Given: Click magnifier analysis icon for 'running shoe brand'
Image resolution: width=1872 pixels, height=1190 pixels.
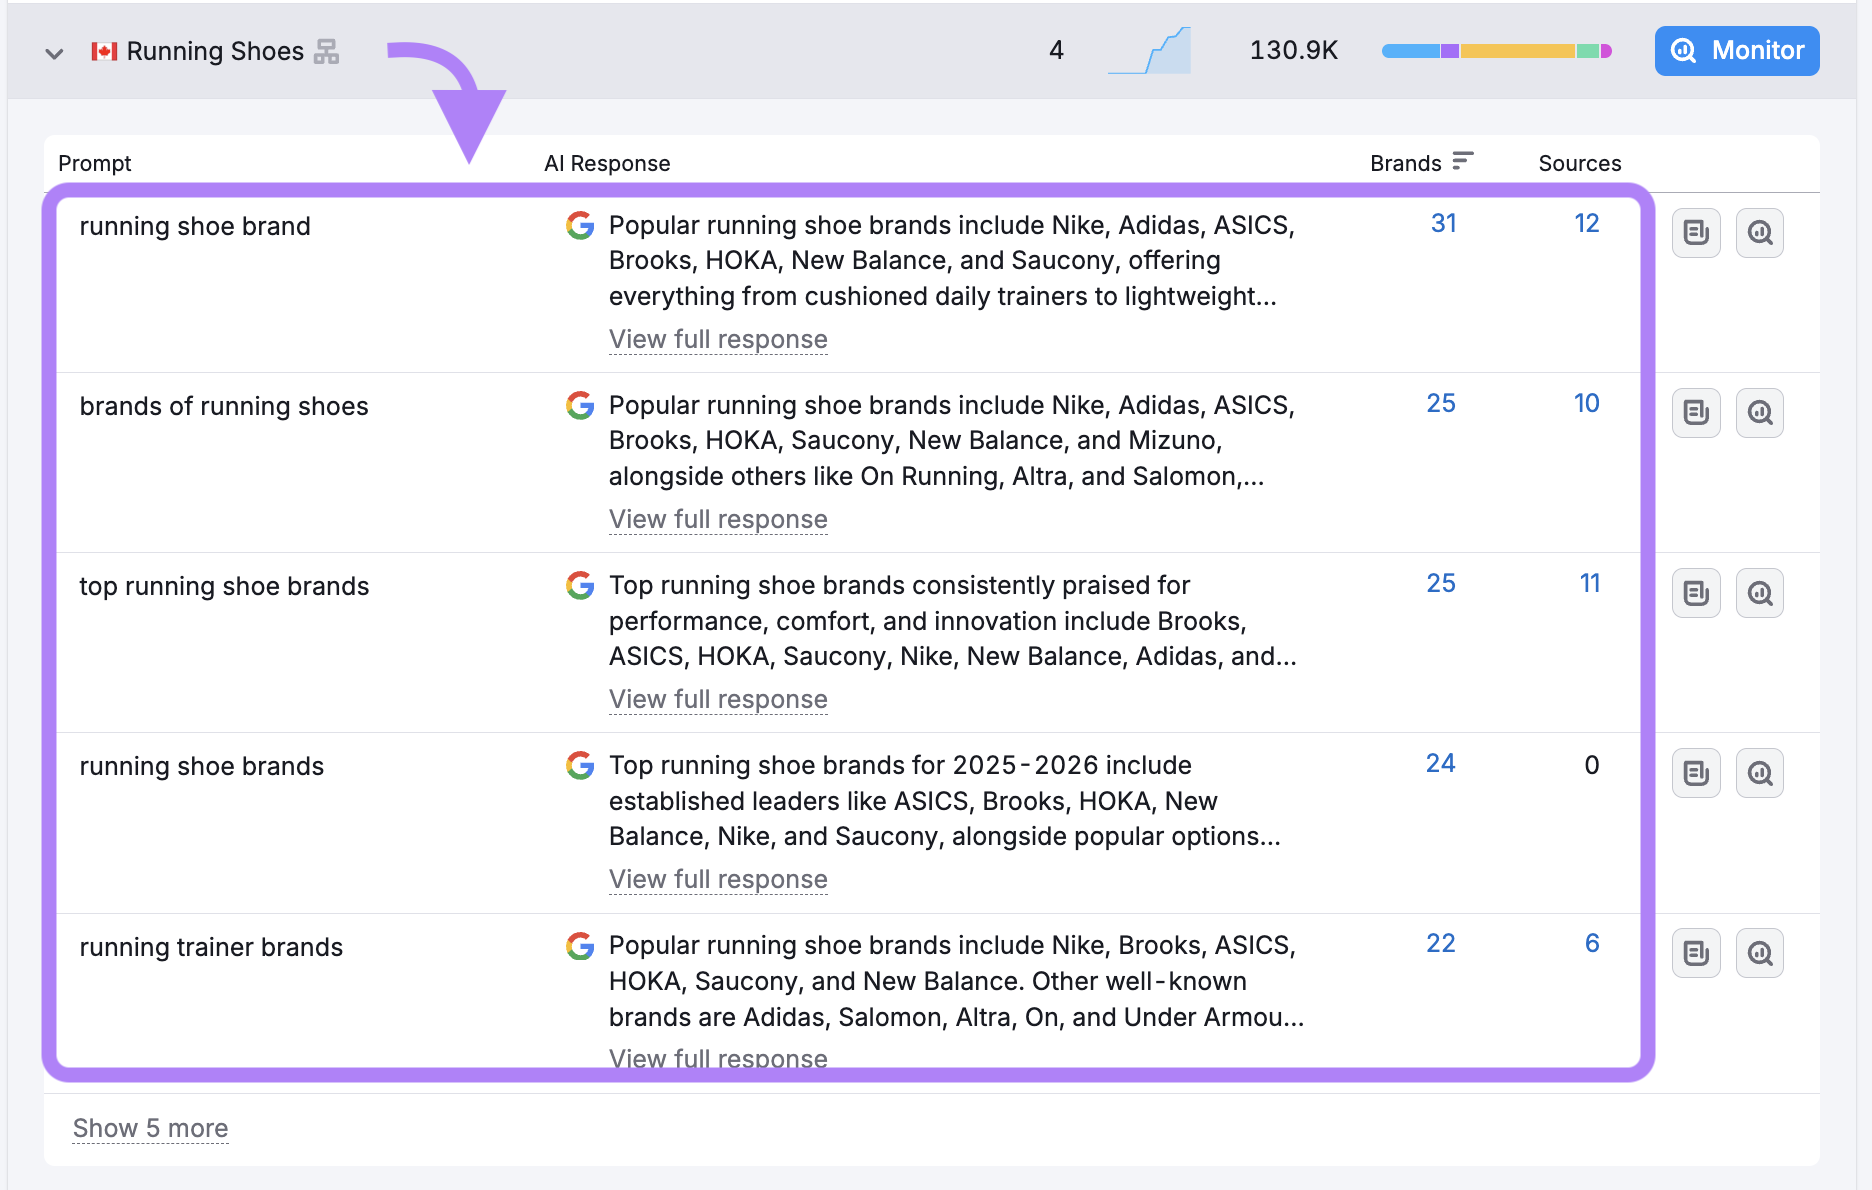Looking at the screenshot, I should (x=1759, y=233).
